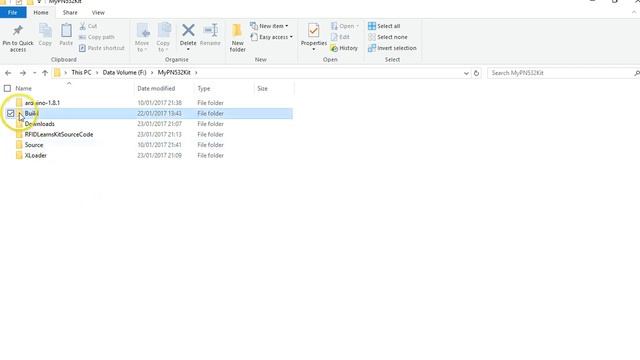Click the Paste ribbon icon

[66, 35]
